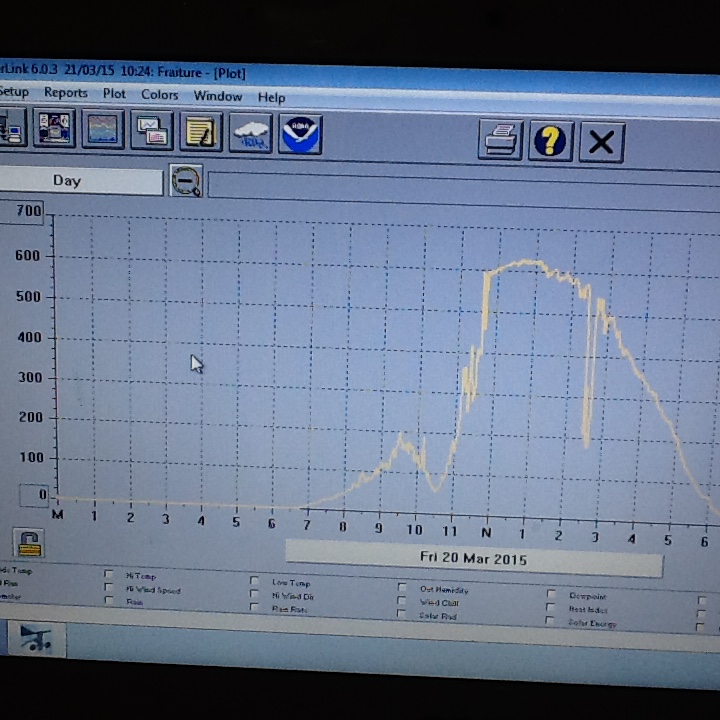Viewport: 720px width, 720px height.
Task: Enable the Wind Chill checkbox
Action: [402, 600]
